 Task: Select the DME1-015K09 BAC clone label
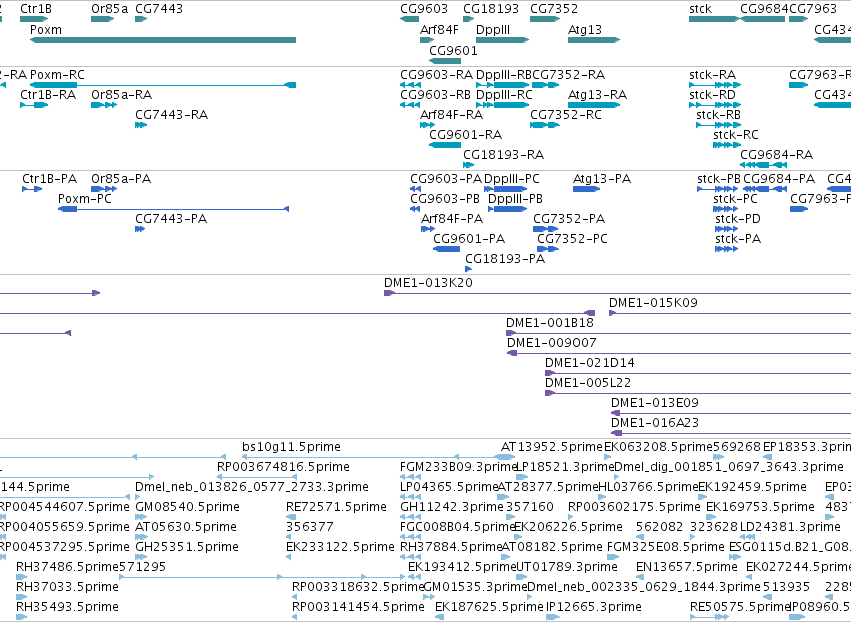click(x=653, y=303)
